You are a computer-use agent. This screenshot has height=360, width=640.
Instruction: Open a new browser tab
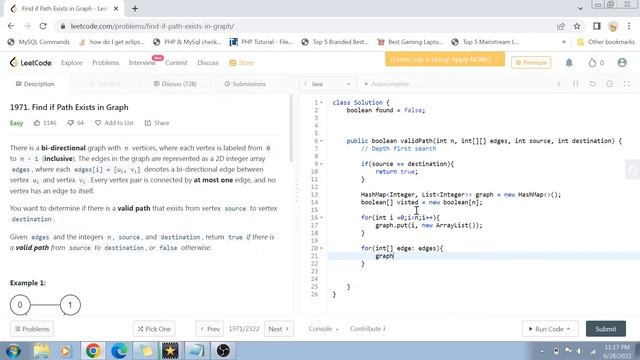(x=135, y=9)
